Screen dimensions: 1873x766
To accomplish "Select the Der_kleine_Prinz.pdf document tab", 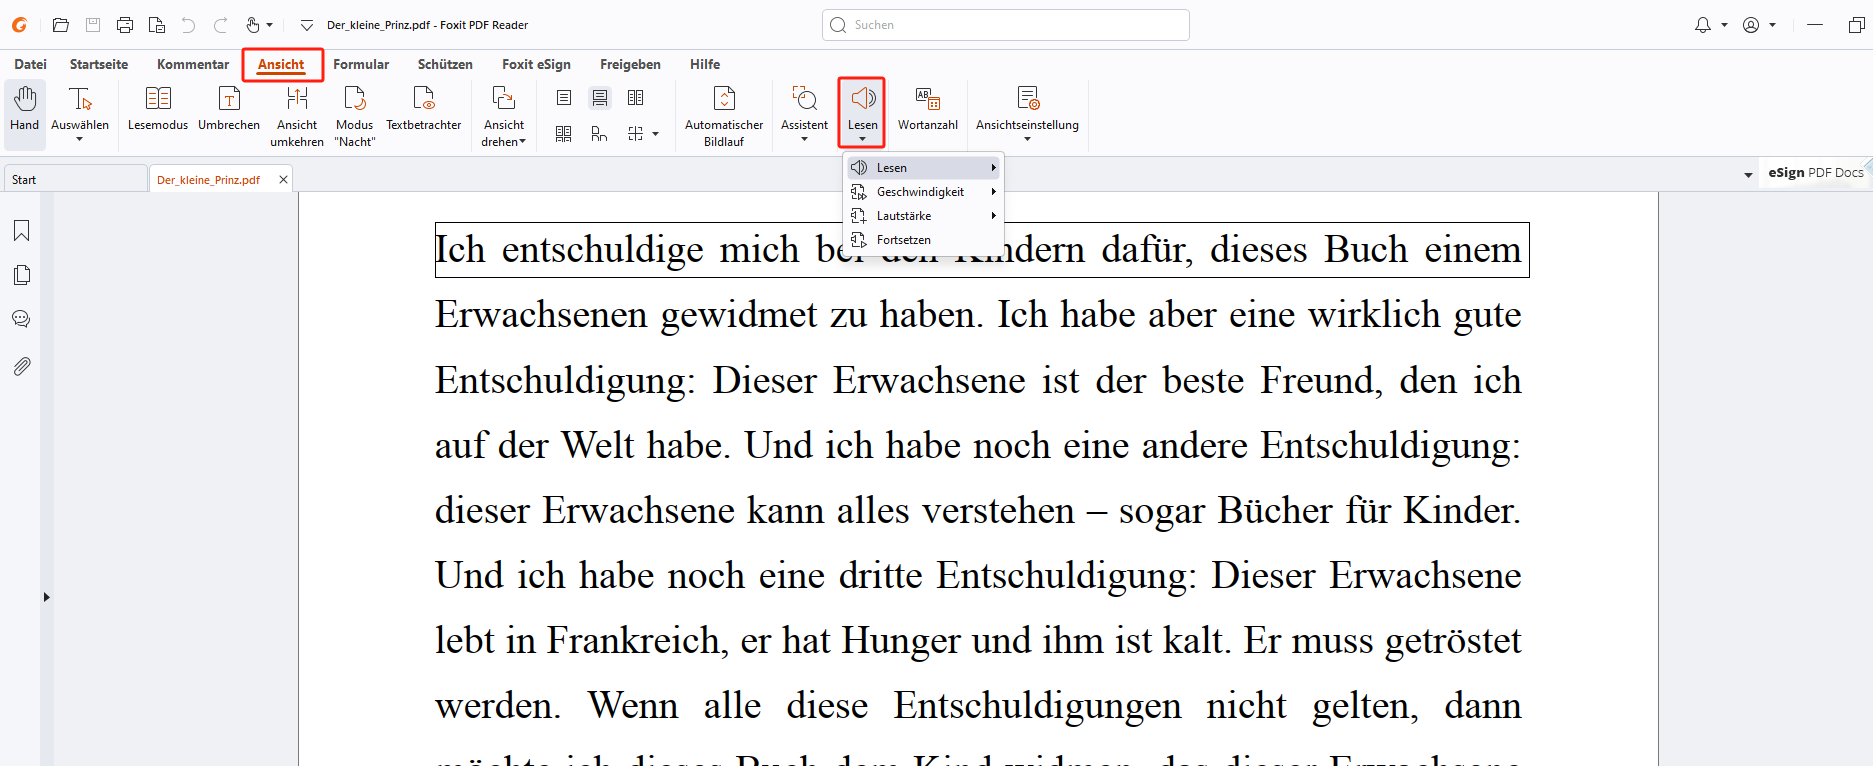I will tap(208, 180).
